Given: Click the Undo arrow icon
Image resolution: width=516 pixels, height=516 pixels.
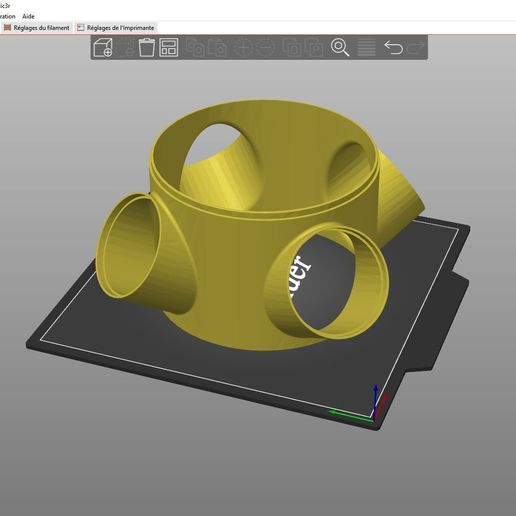Looking at the screenshot, I should (393, 47).
